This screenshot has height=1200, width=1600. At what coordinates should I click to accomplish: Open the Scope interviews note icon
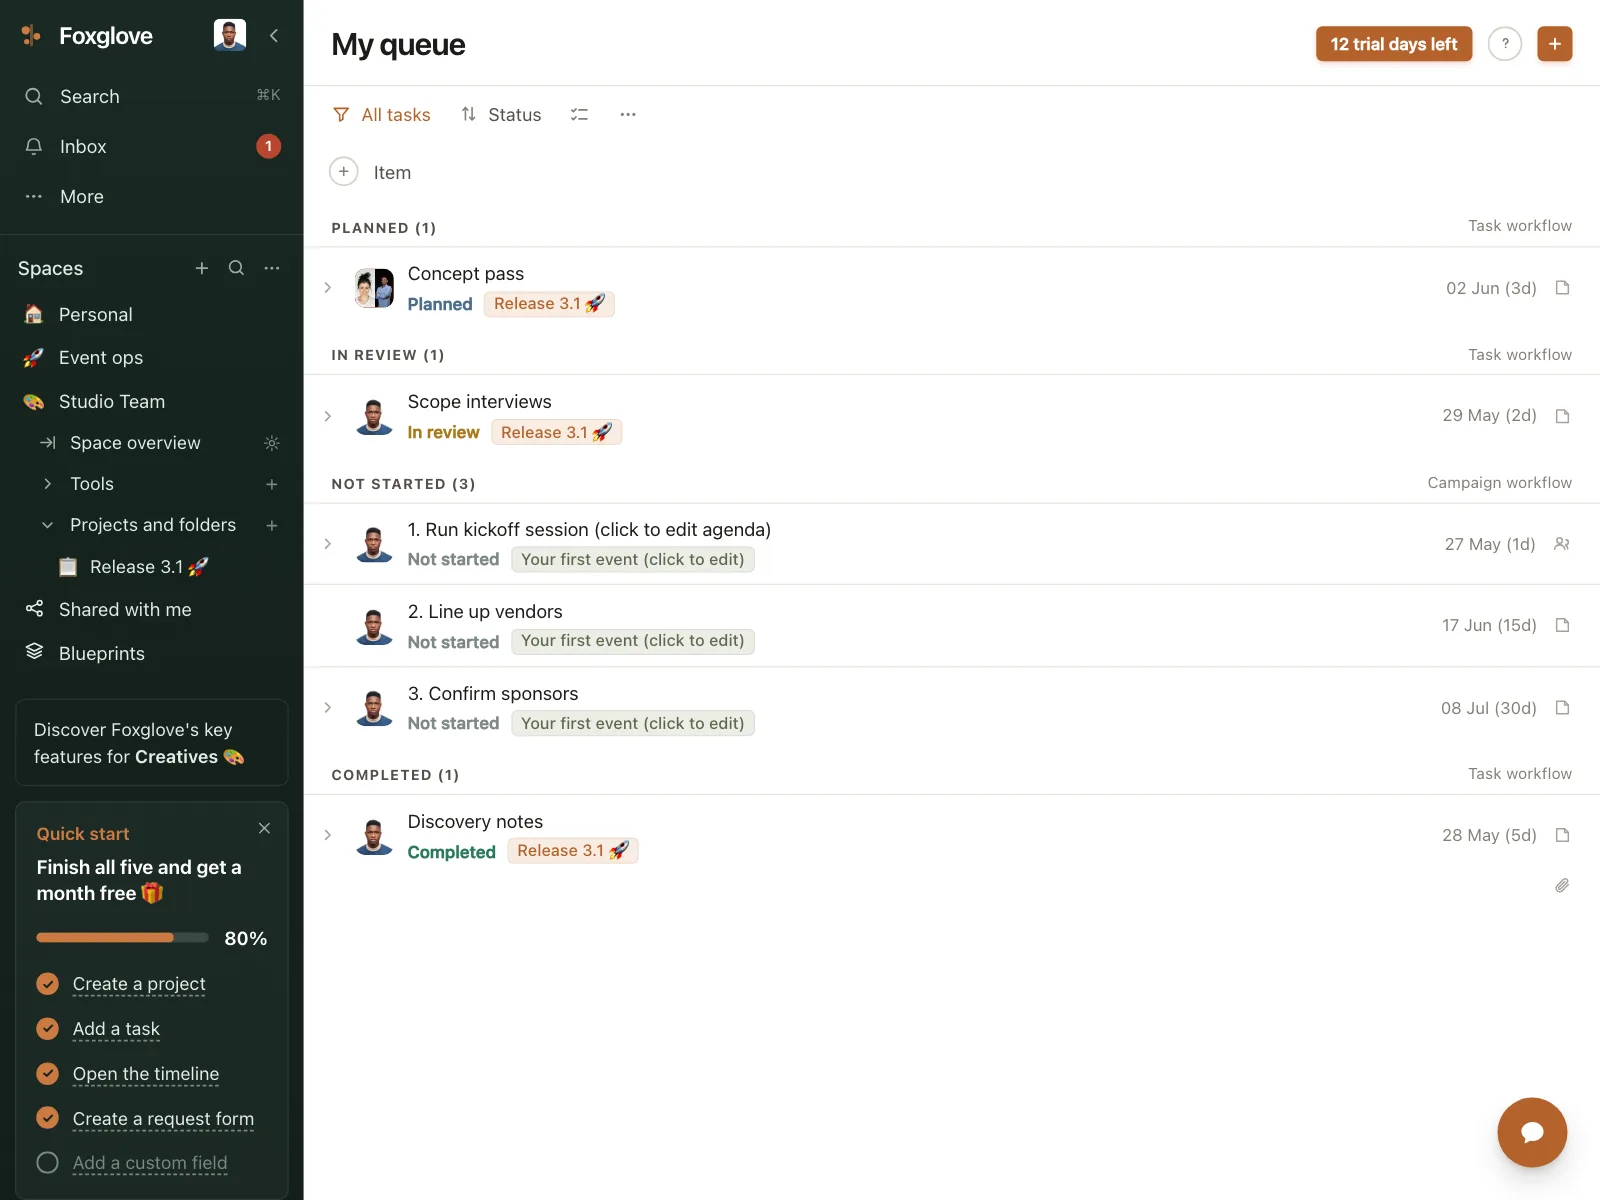(x=1563, y=416)
